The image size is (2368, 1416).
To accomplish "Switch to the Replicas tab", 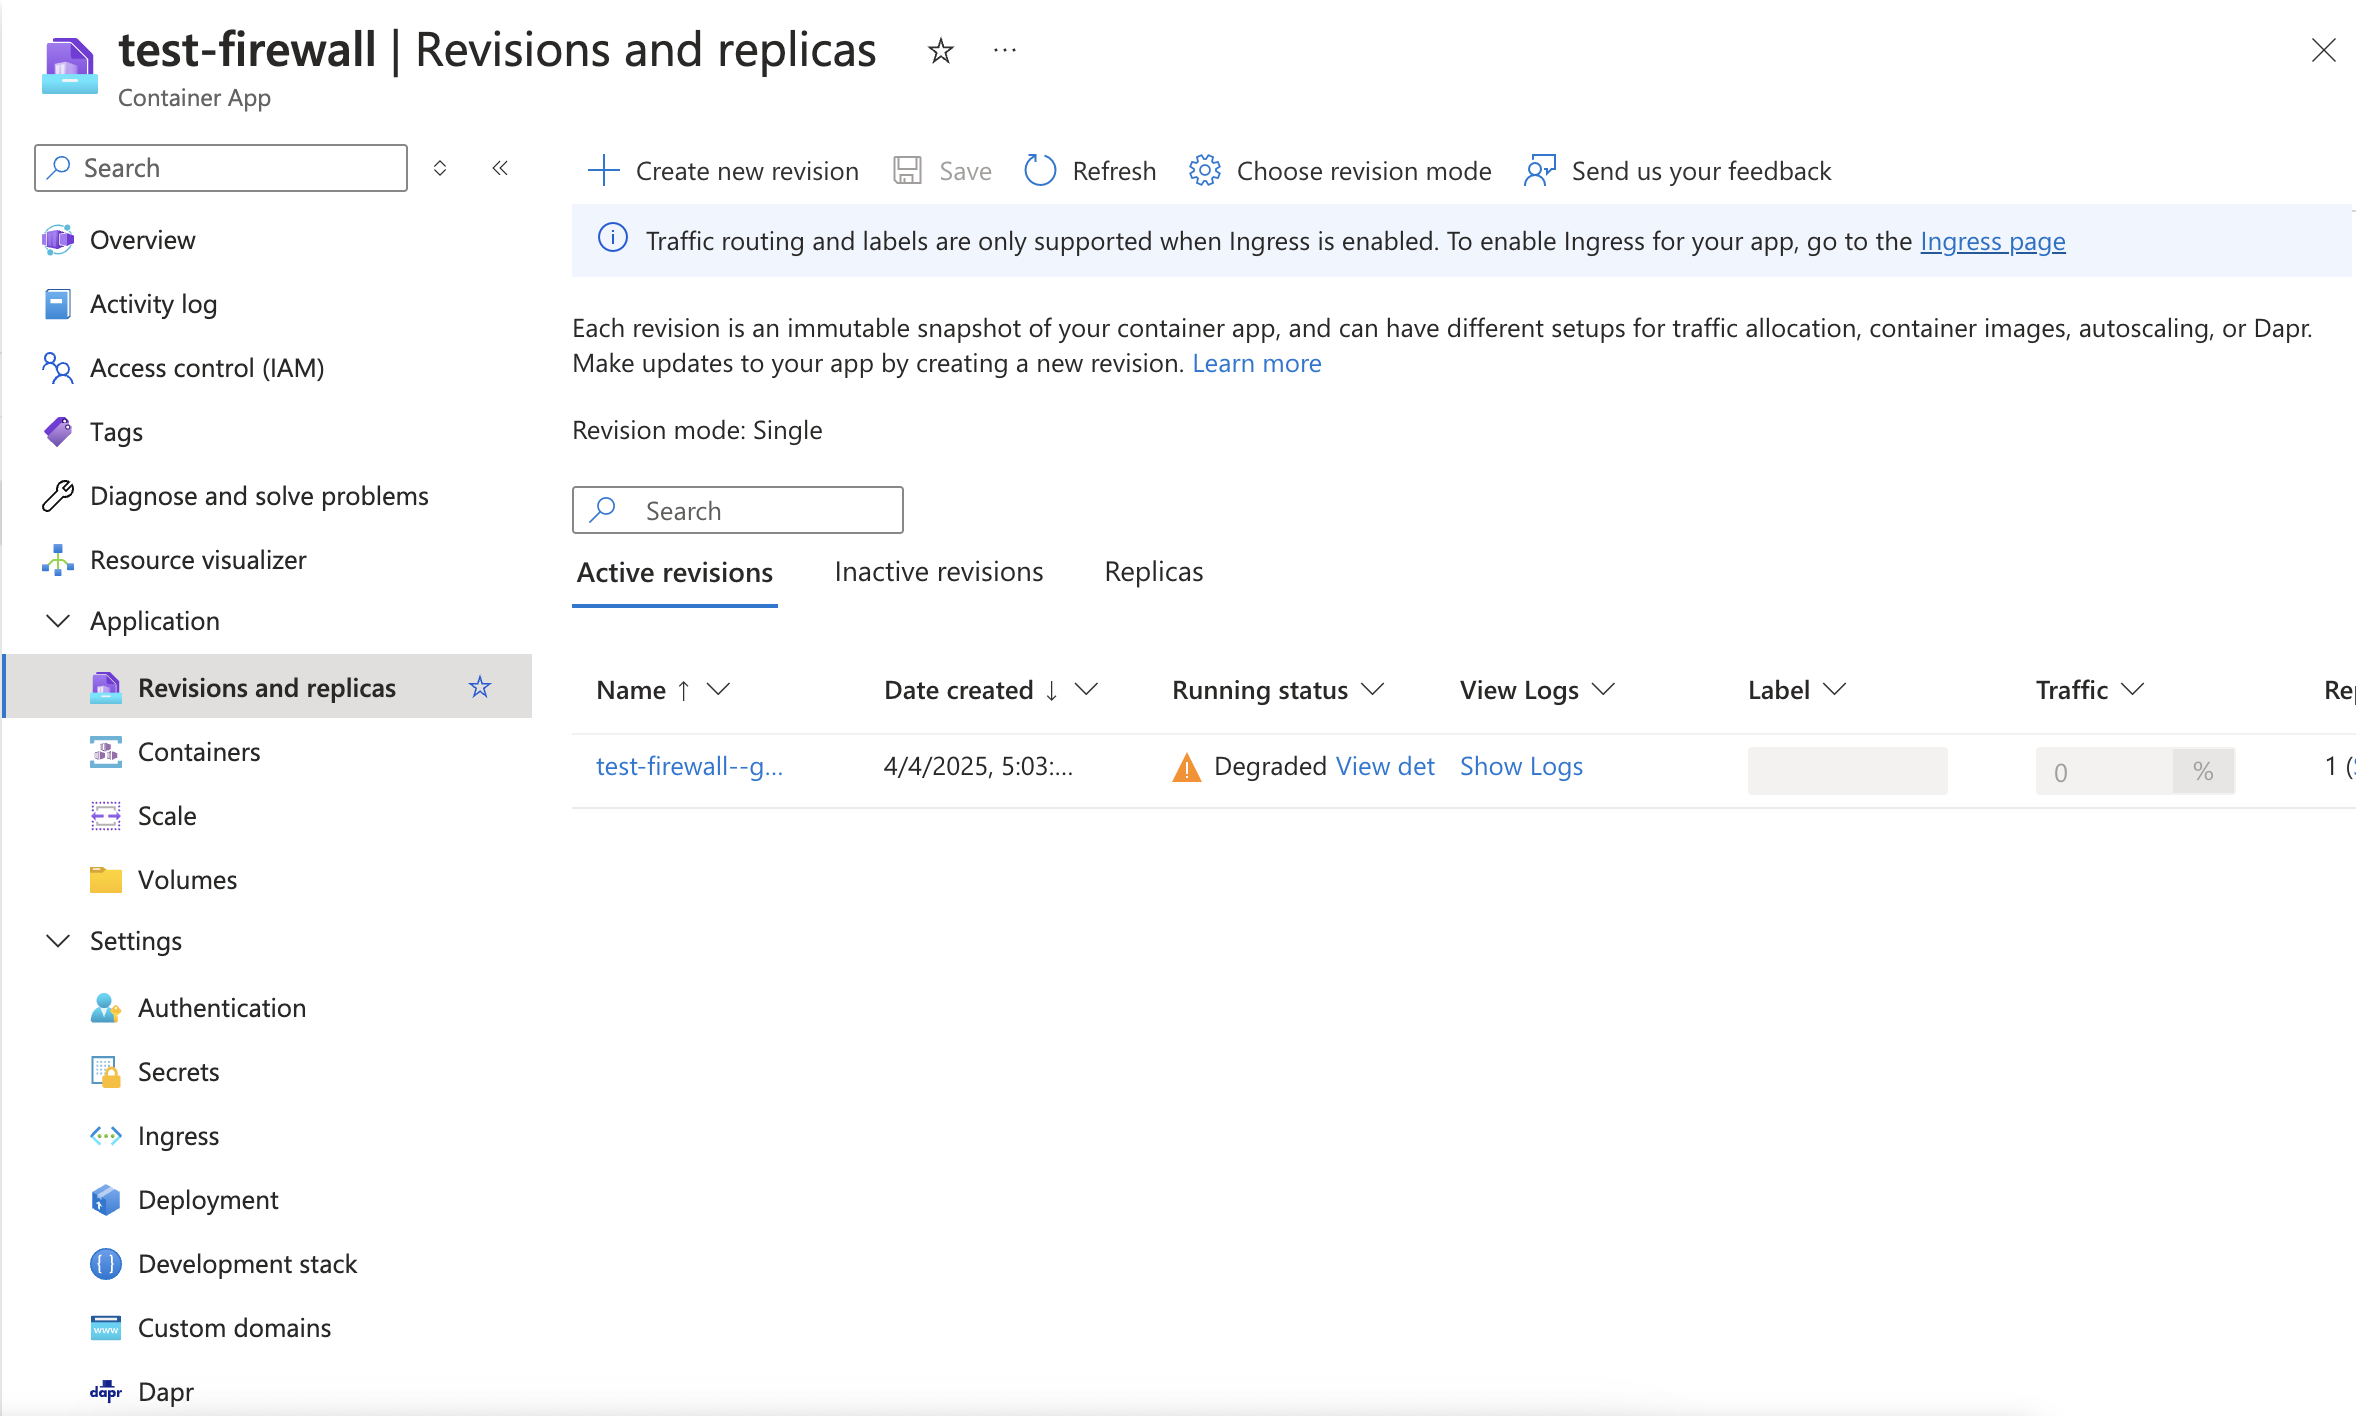I will point(1153,572).
